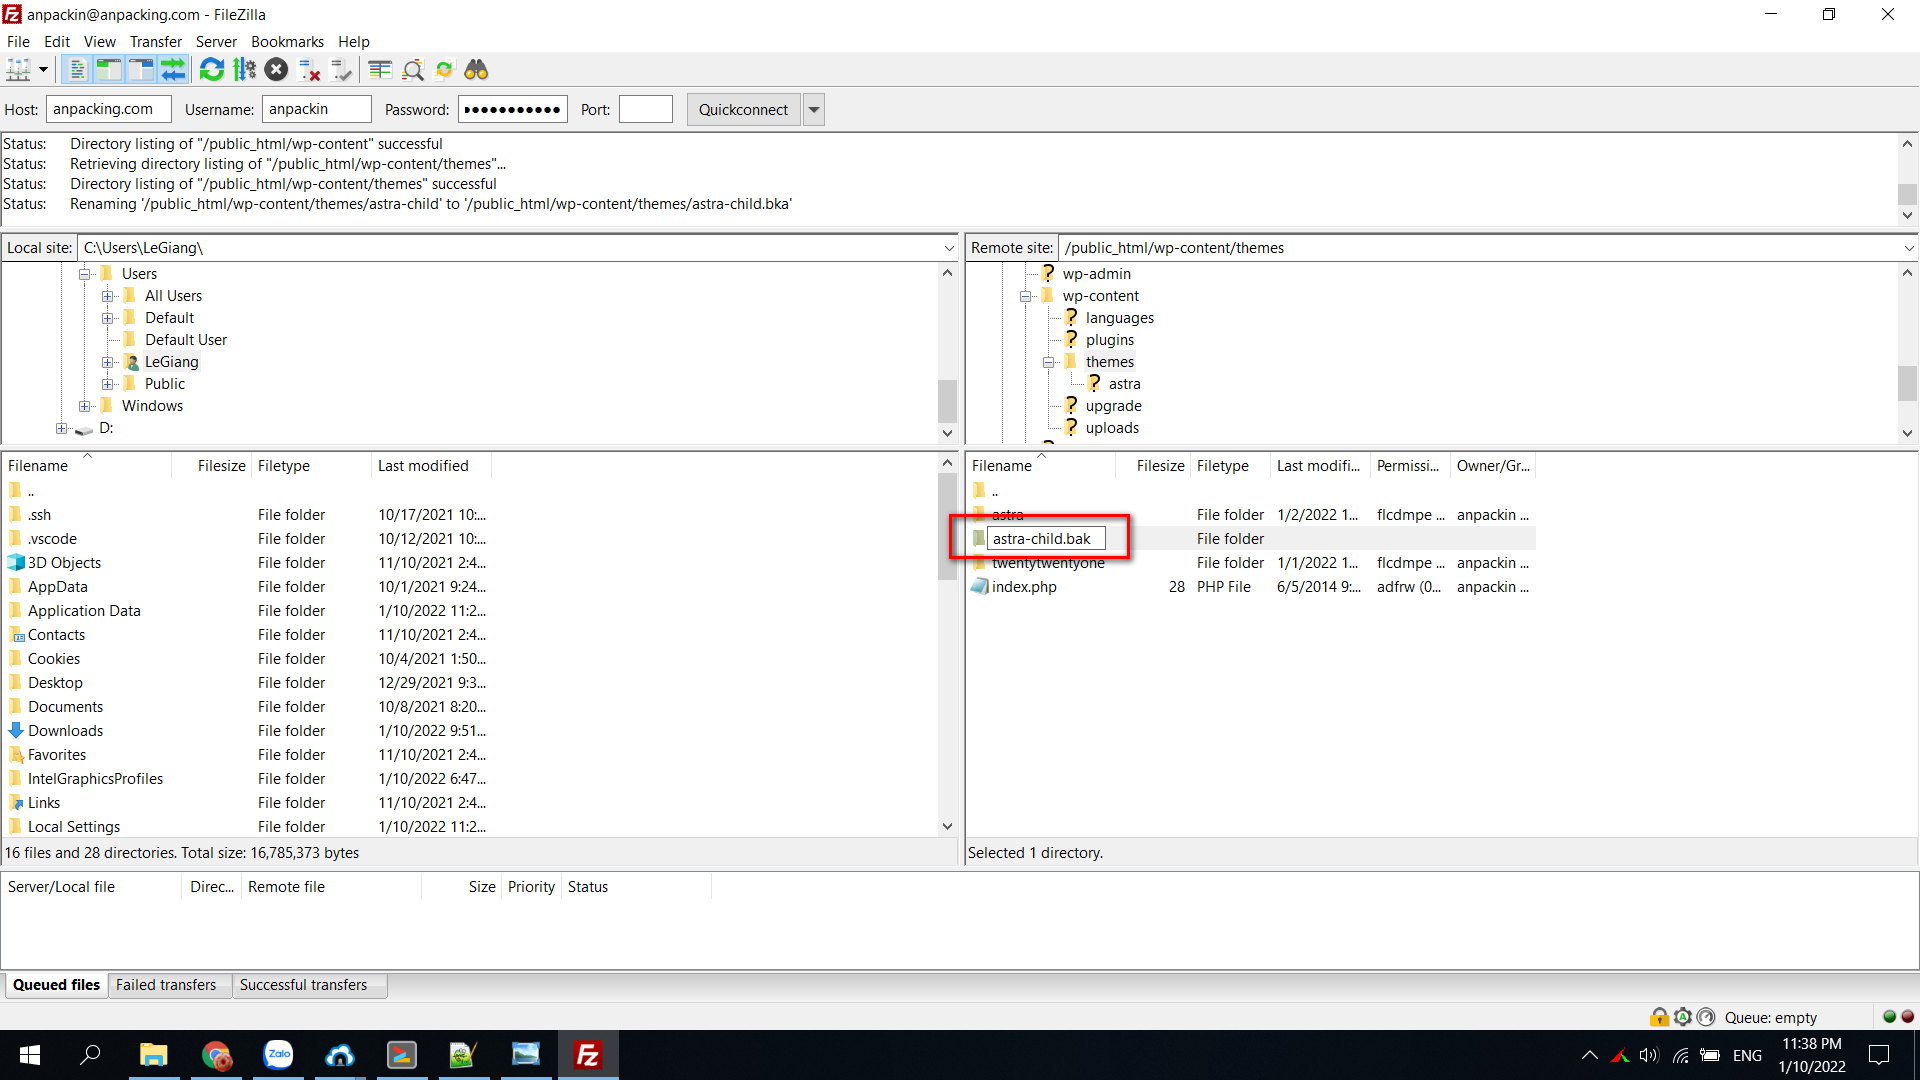This screenshot has width=1920, height=1080.
Task: Open the Local site path dropdown
Action: [949, 248]
